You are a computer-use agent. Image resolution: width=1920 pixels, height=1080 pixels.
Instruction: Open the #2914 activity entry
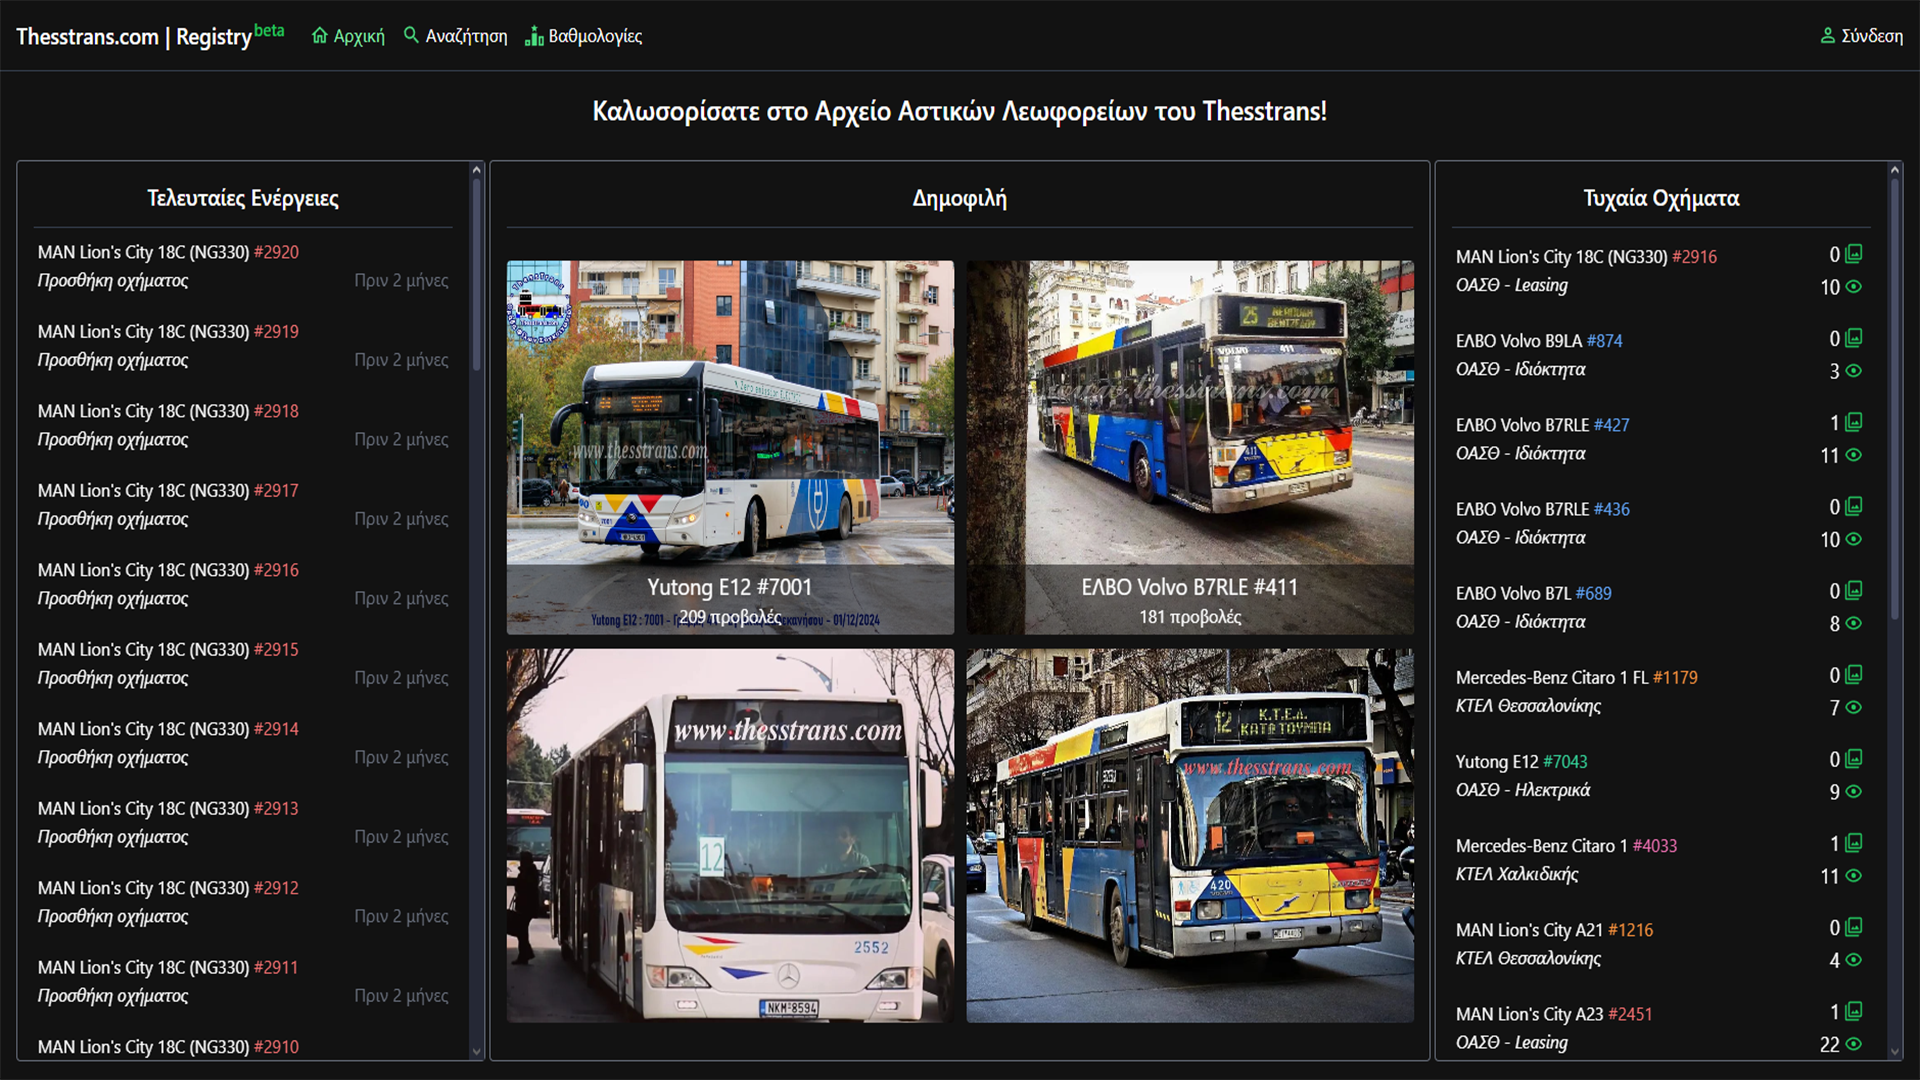(243, 743)
